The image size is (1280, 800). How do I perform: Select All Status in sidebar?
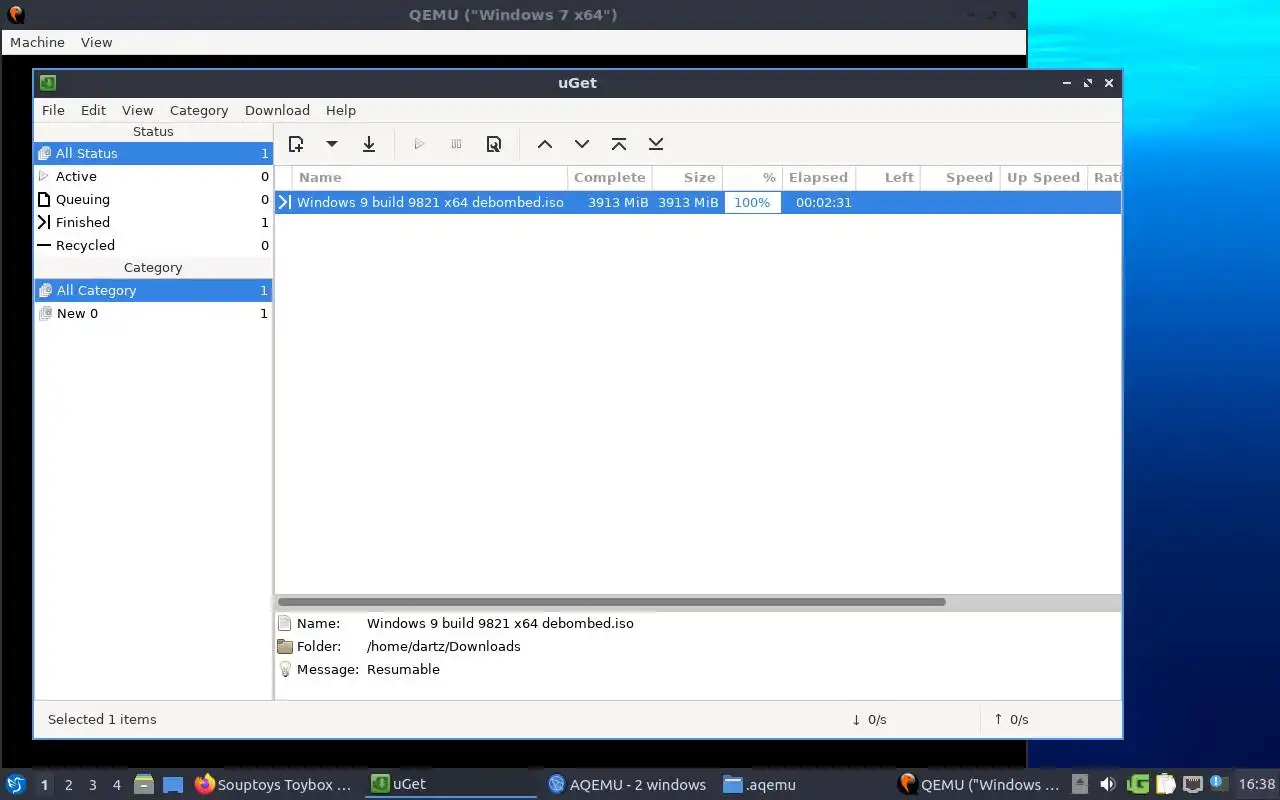[153, 153]
